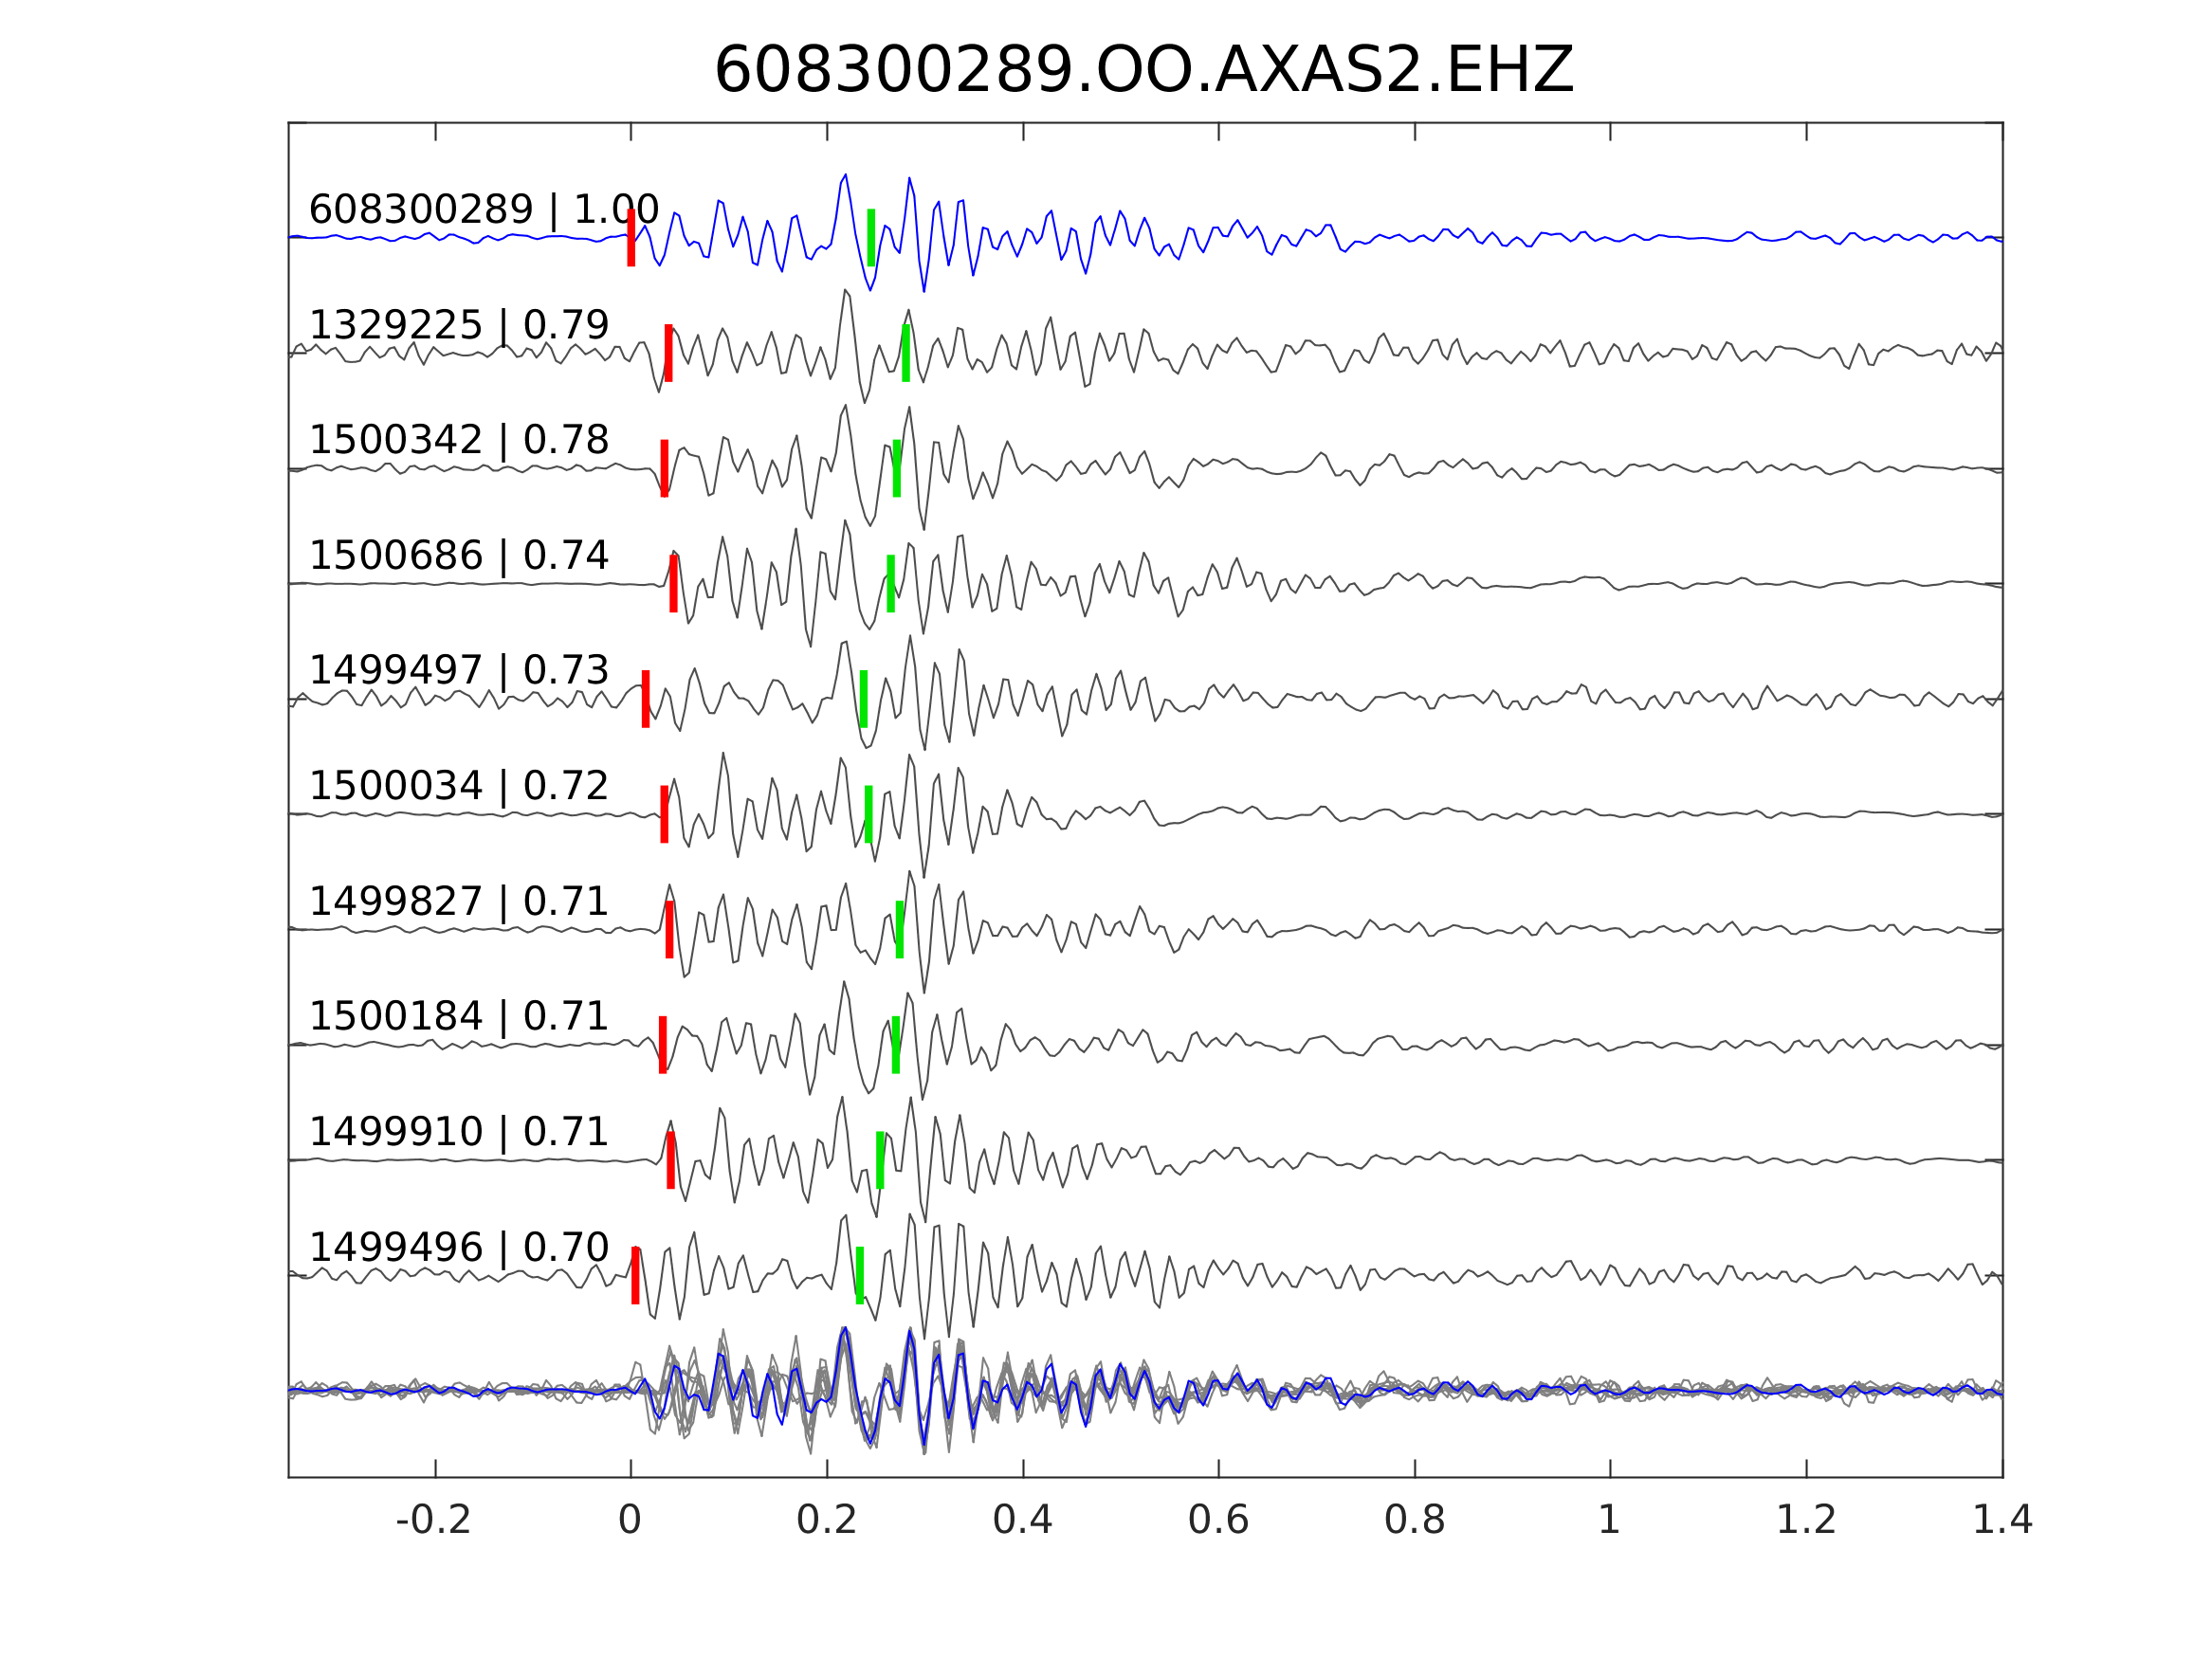Click the x-axis tick label 0
Screen dimensions: 2212x1659
pyautogui.click(x=630, y=1521)
